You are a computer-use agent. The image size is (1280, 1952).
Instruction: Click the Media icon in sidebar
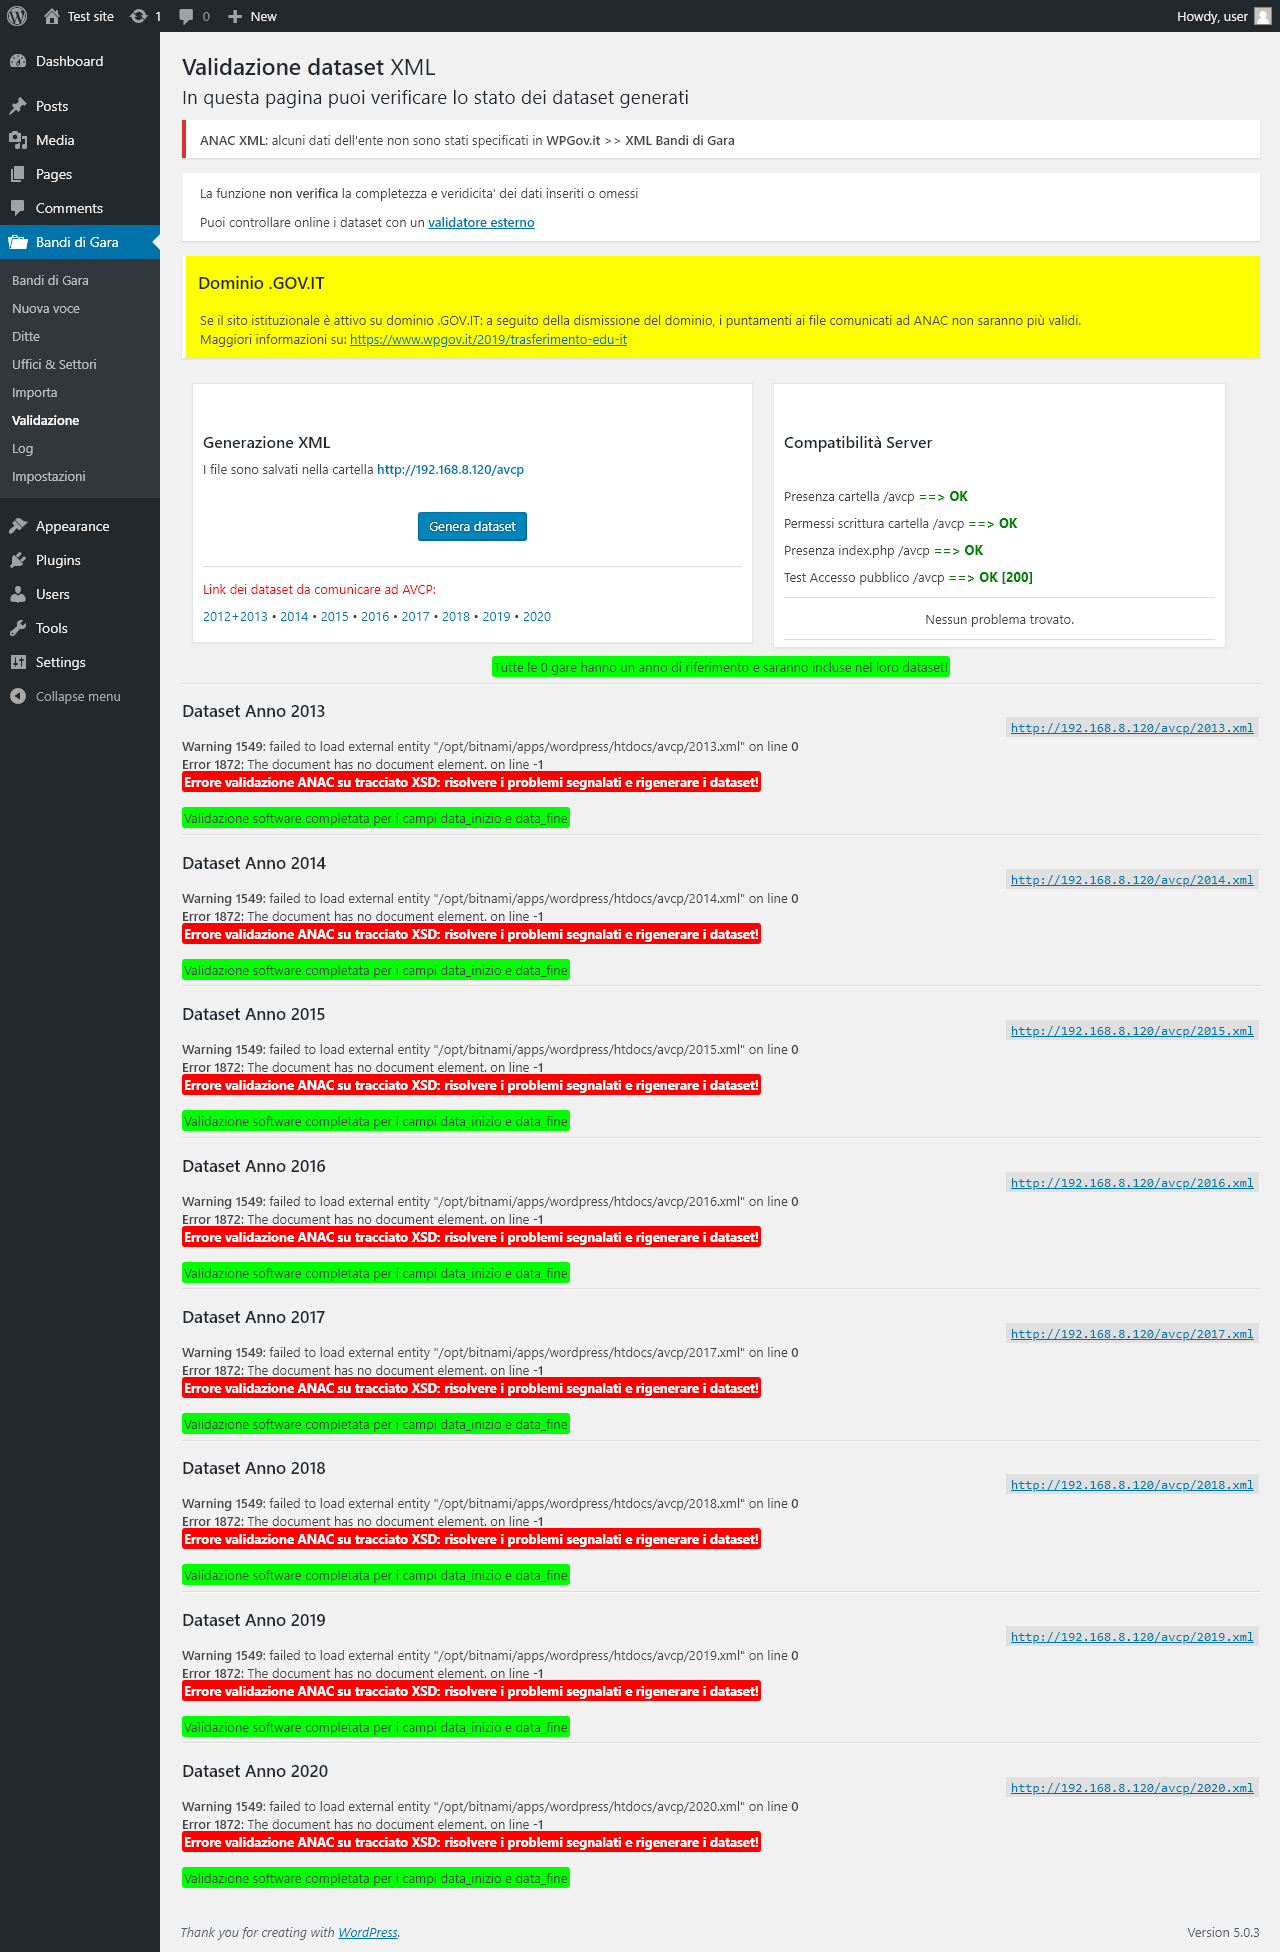[x=18, y=140]
